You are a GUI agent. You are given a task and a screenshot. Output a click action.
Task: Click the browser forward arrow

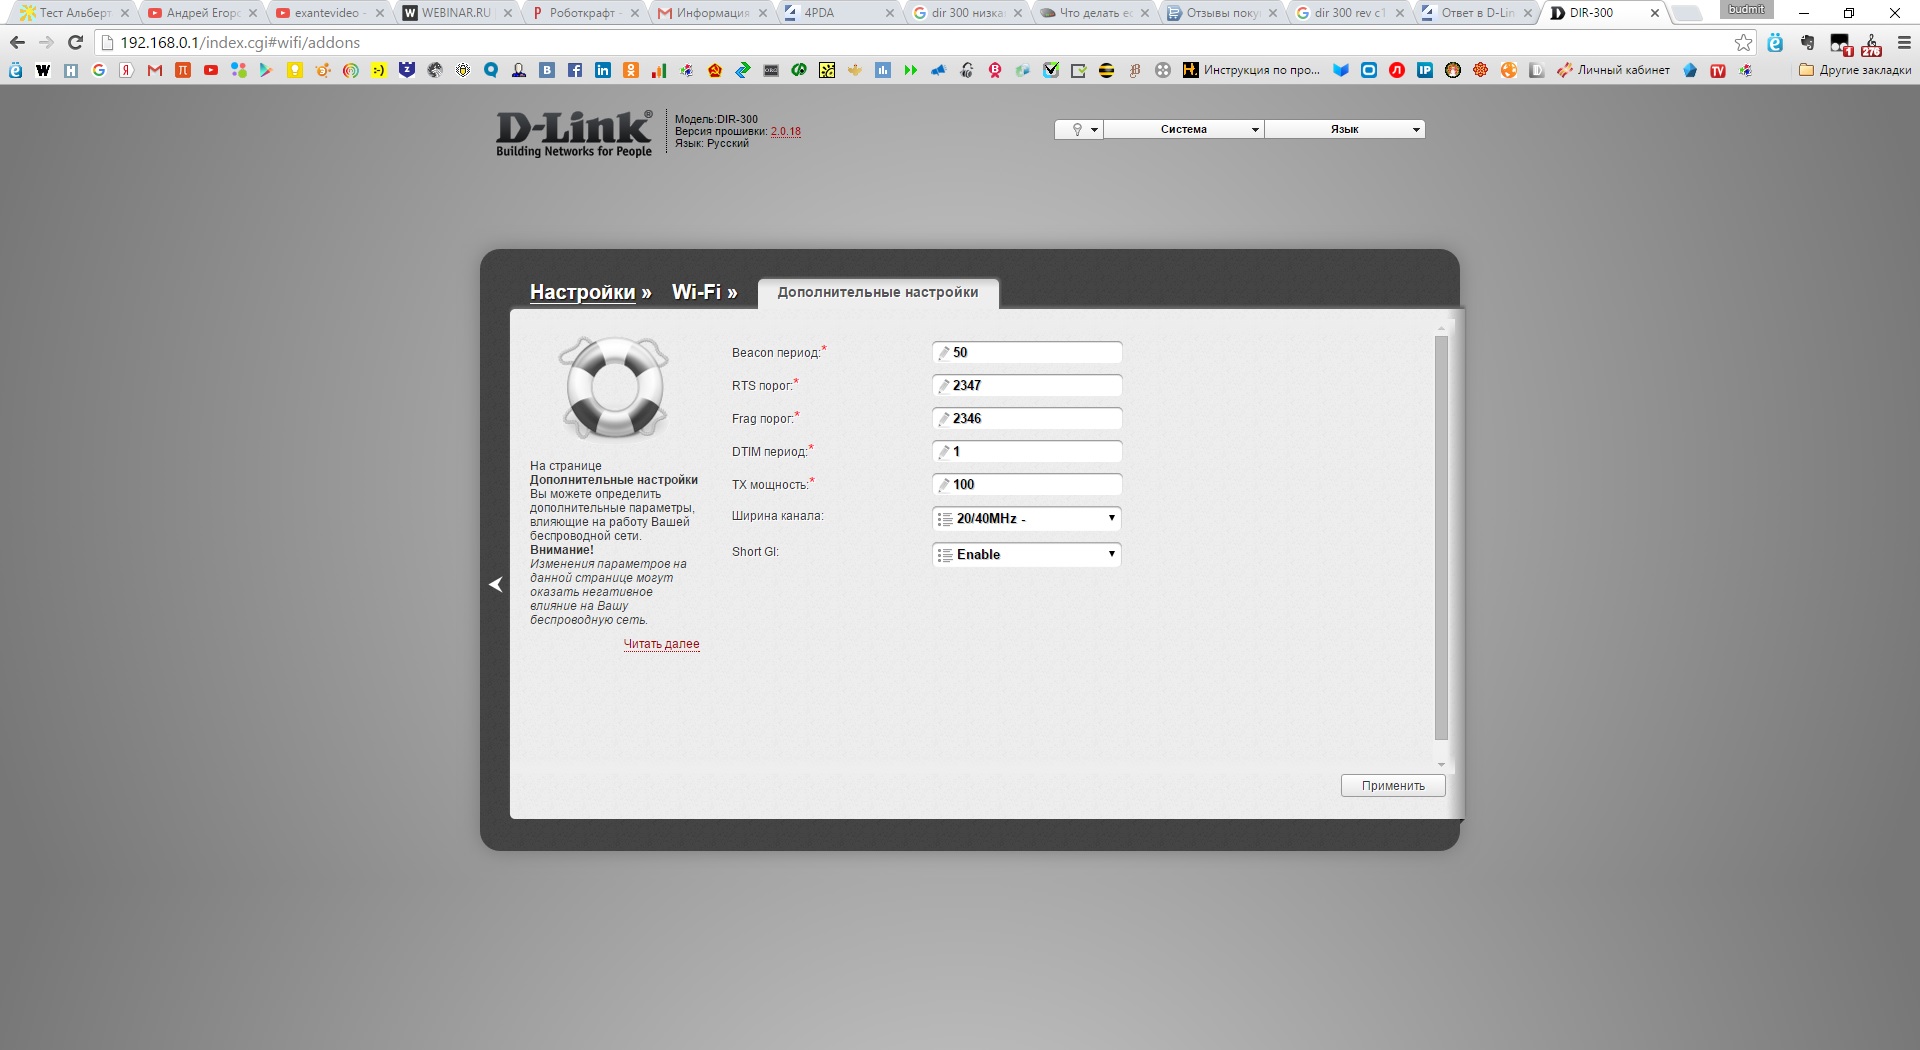46,43
